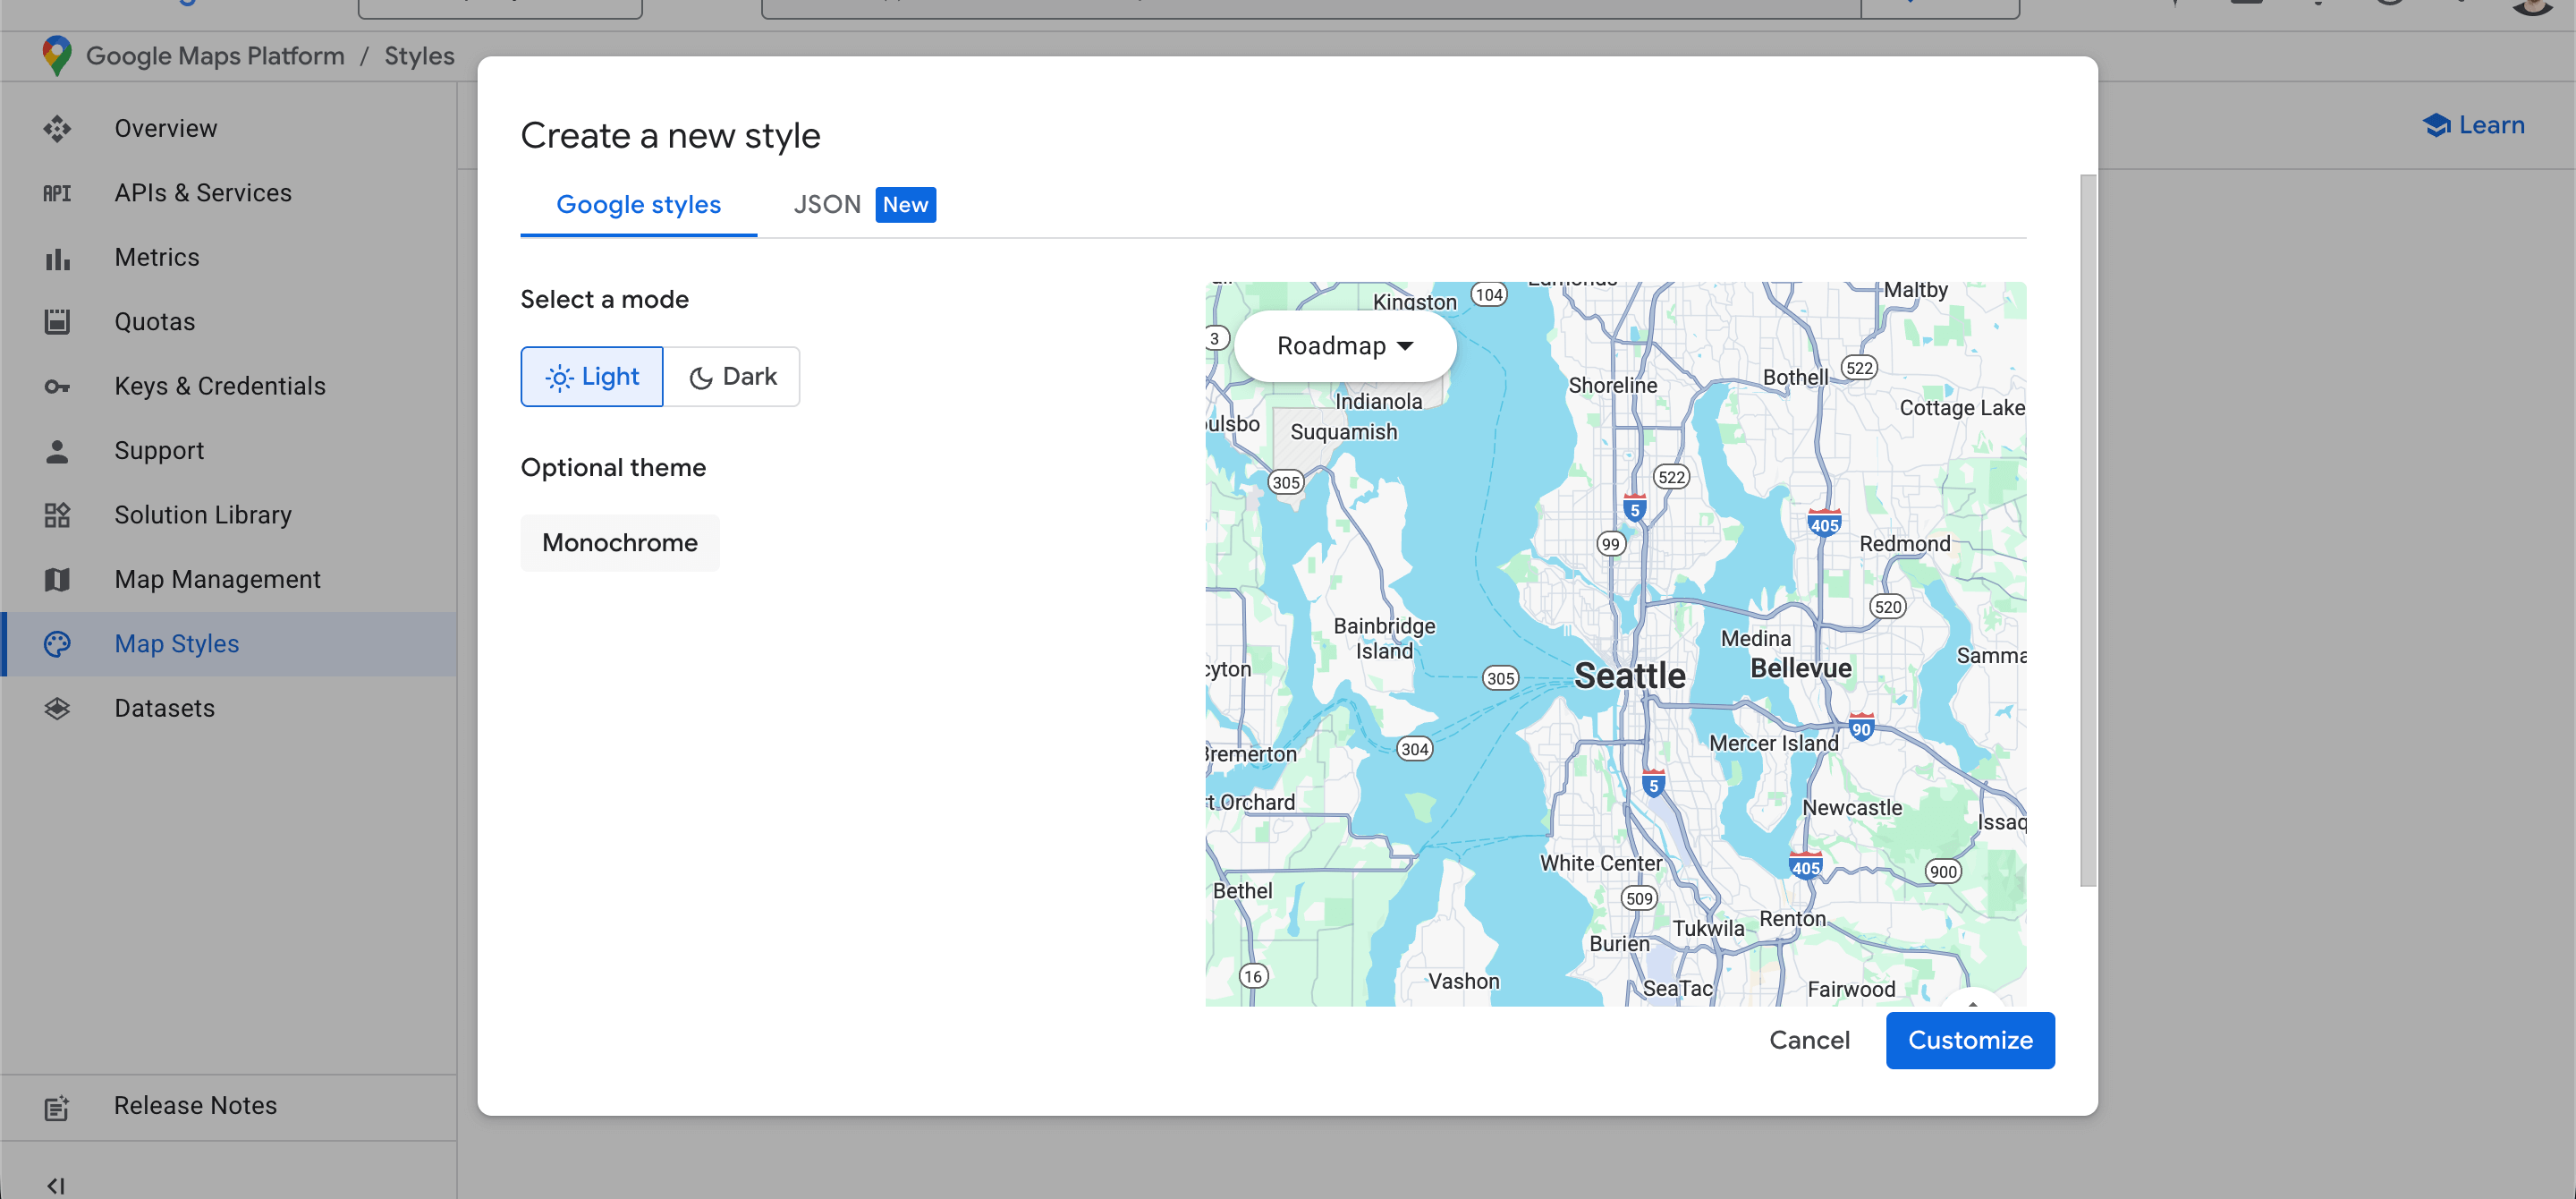Select Light mode

tap(592, 377)
